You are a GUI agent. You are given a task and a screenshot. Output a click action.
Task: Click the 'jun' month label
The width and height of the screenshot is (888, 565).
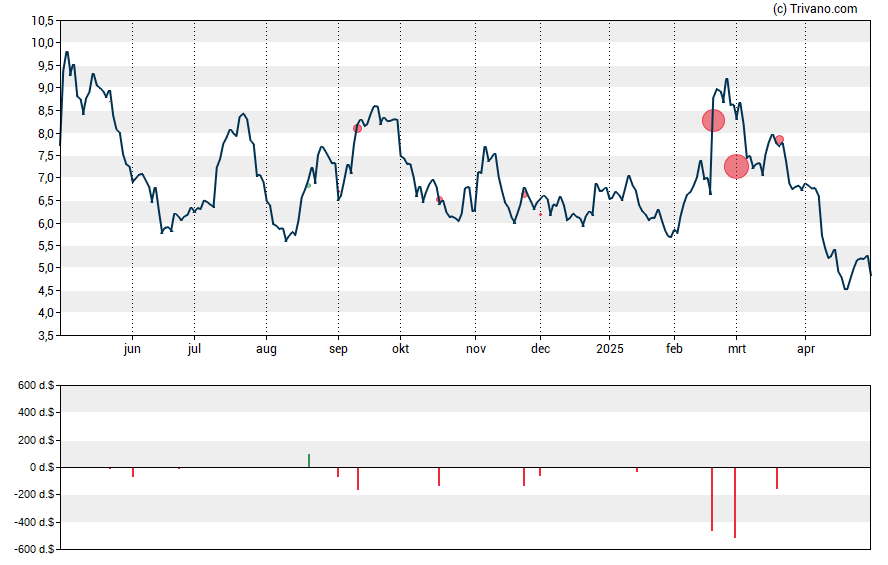tap(132, 349)
